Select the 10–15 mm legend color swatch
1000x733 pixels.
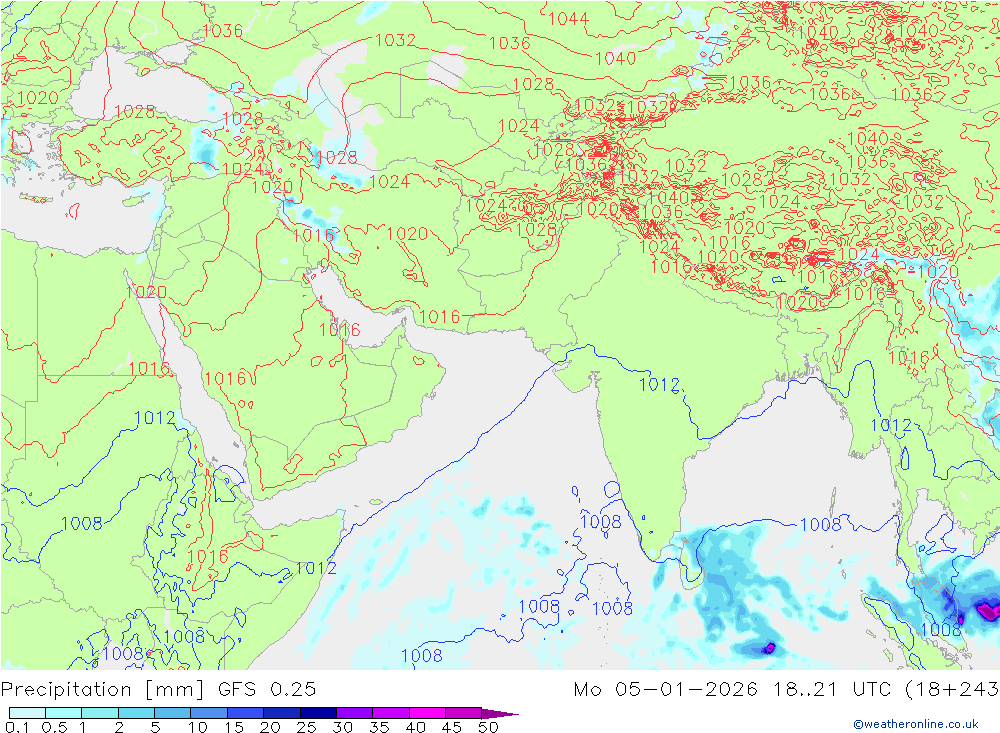209,713
